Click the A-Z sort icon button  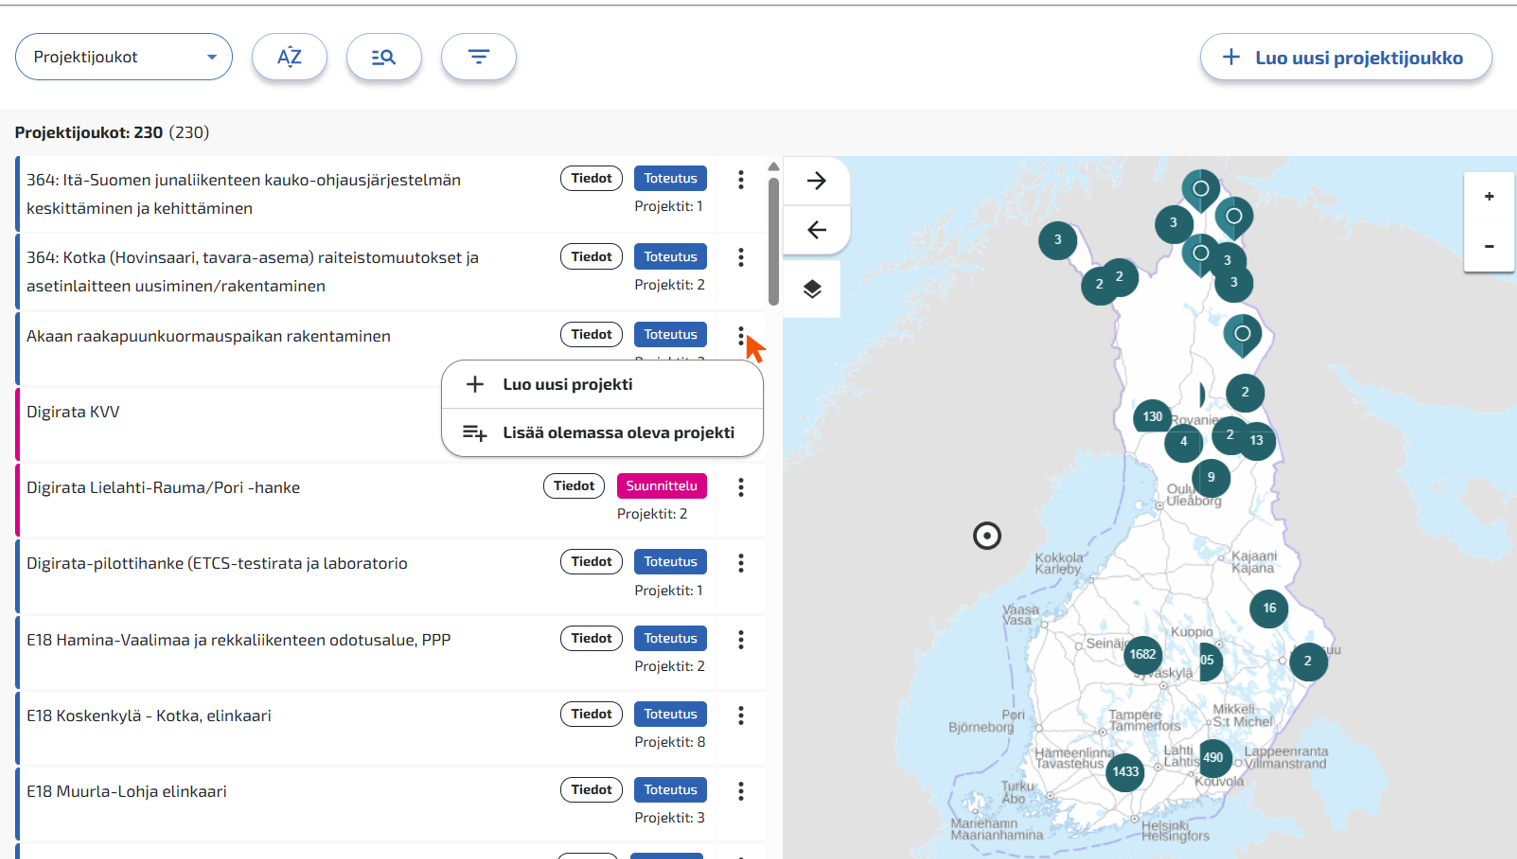point(290,57)
